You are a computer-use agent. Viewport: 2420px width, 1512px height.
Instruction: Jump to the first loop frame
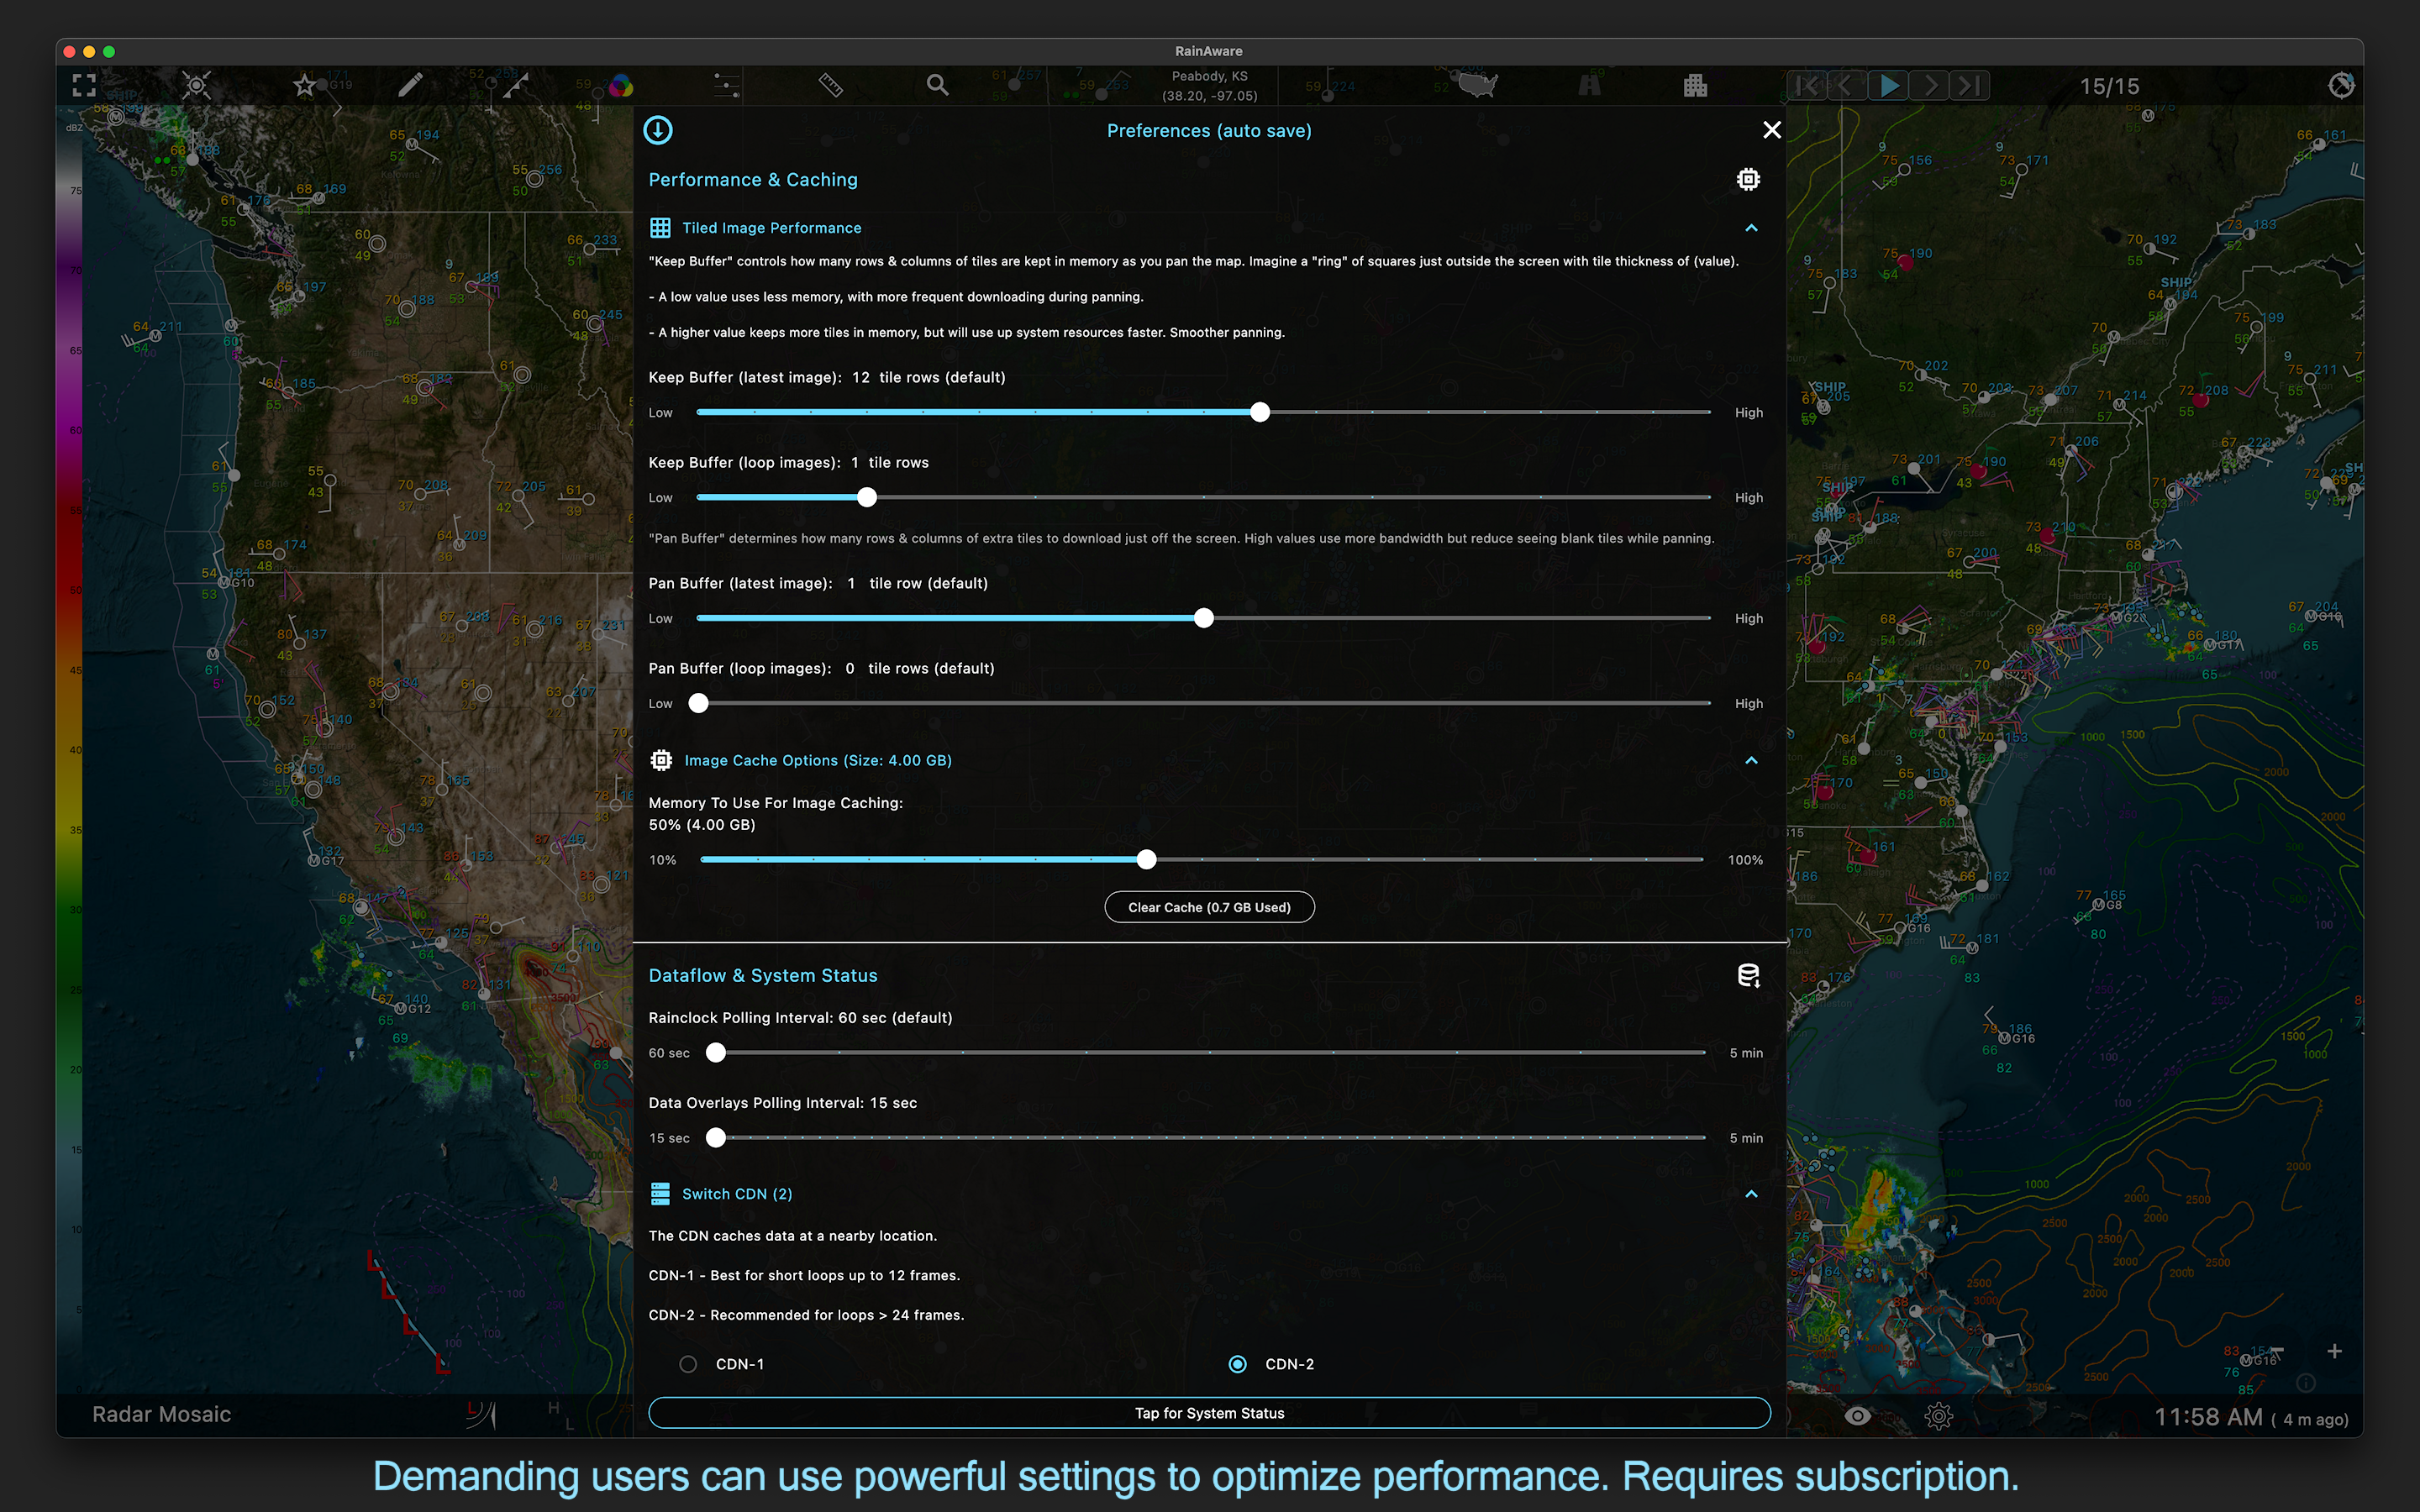point(1808,86)
